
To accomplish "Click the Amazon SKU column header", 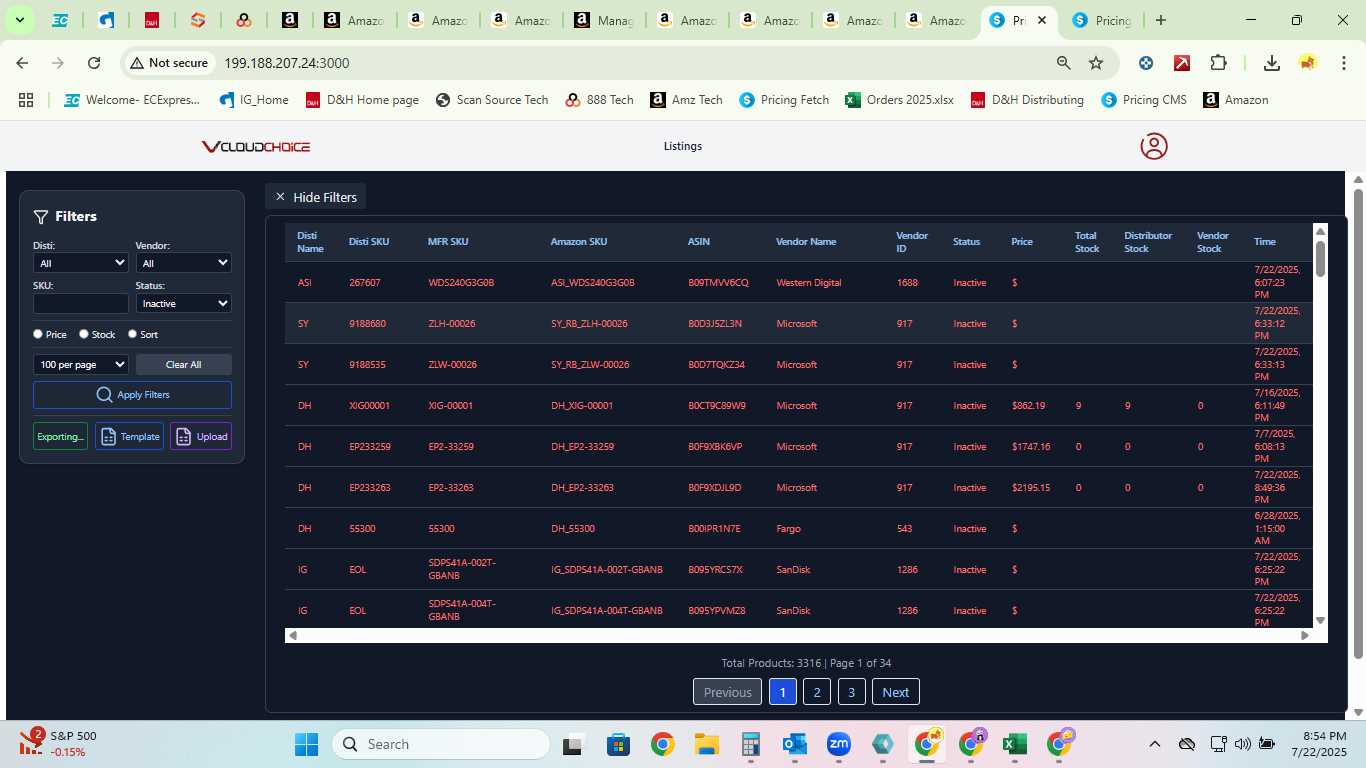I will 579,241.
